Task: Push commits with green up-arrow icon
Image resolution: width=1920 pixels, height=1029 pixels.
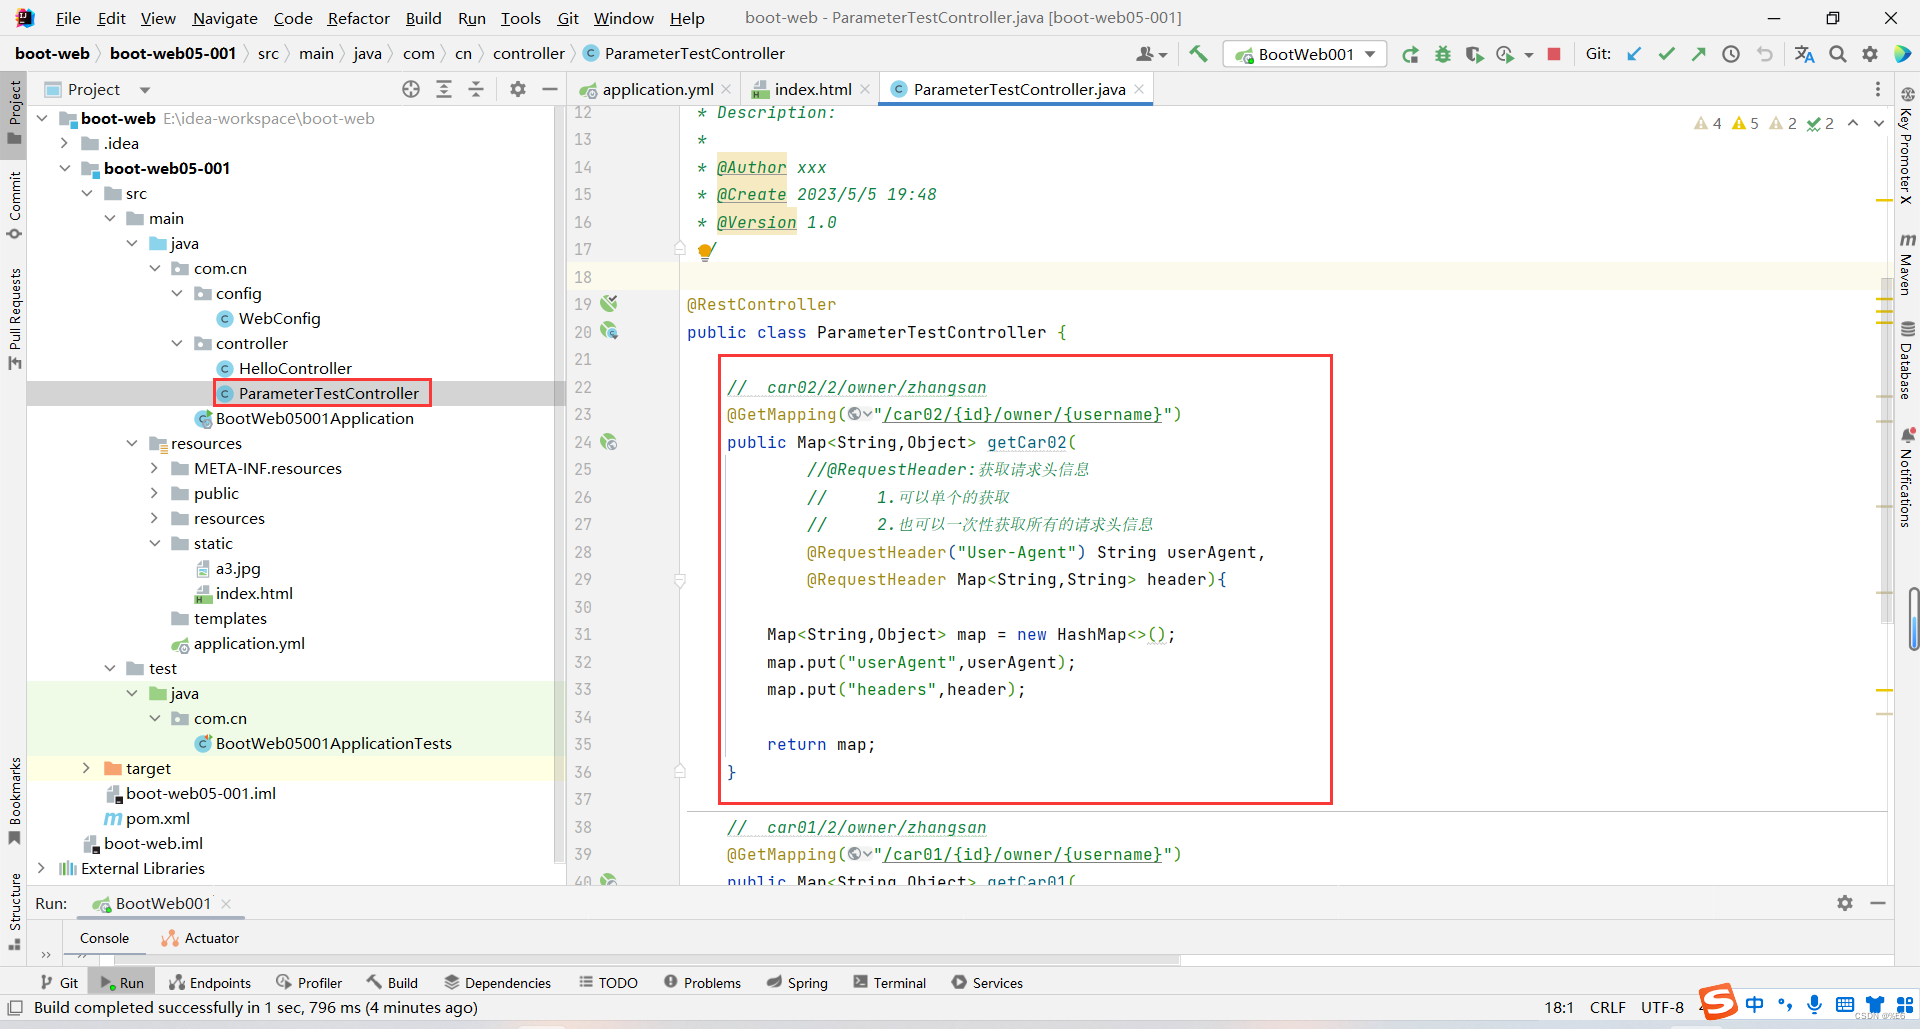Action: [1698, 54]
